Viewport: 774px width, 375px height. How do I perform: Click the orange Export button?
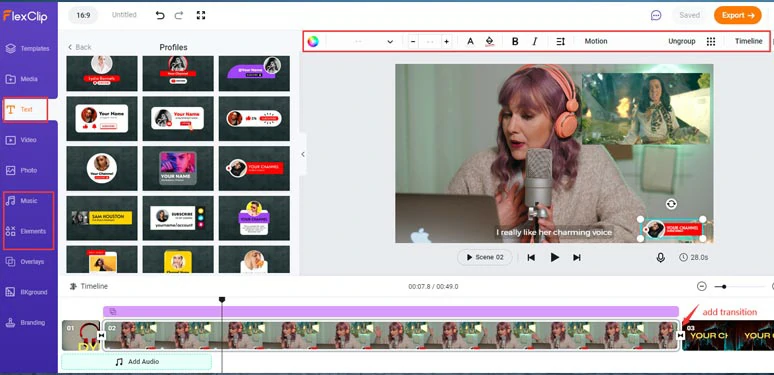pyautogui.click(x=737, y=15)
